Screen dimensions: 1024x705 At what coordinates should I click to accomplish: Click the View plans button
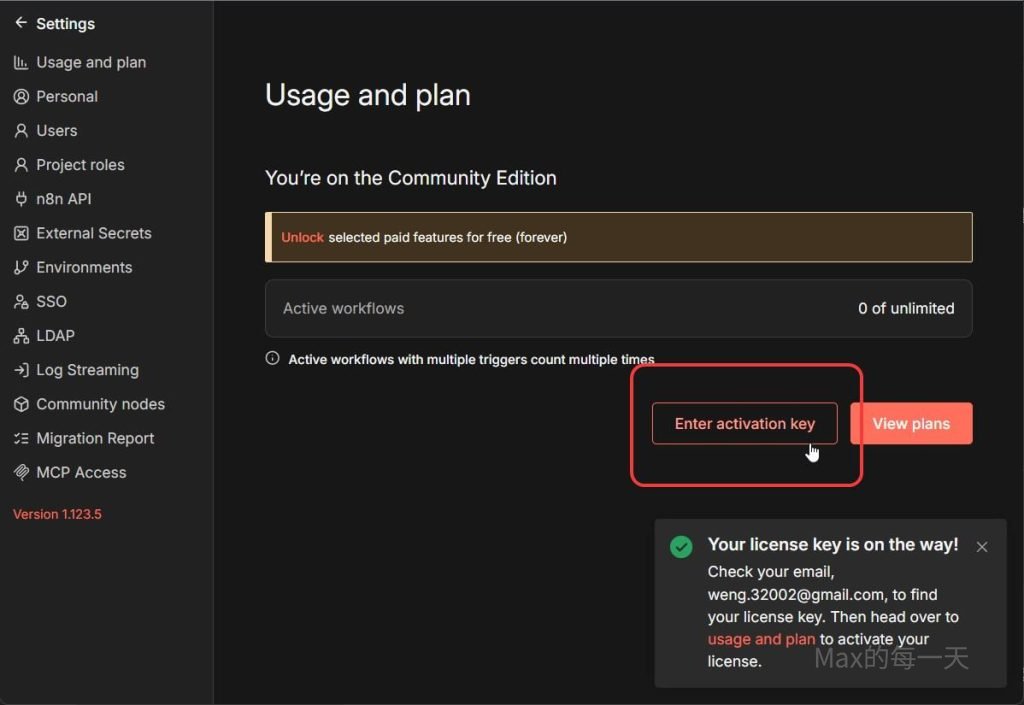[x=911, y=424]
